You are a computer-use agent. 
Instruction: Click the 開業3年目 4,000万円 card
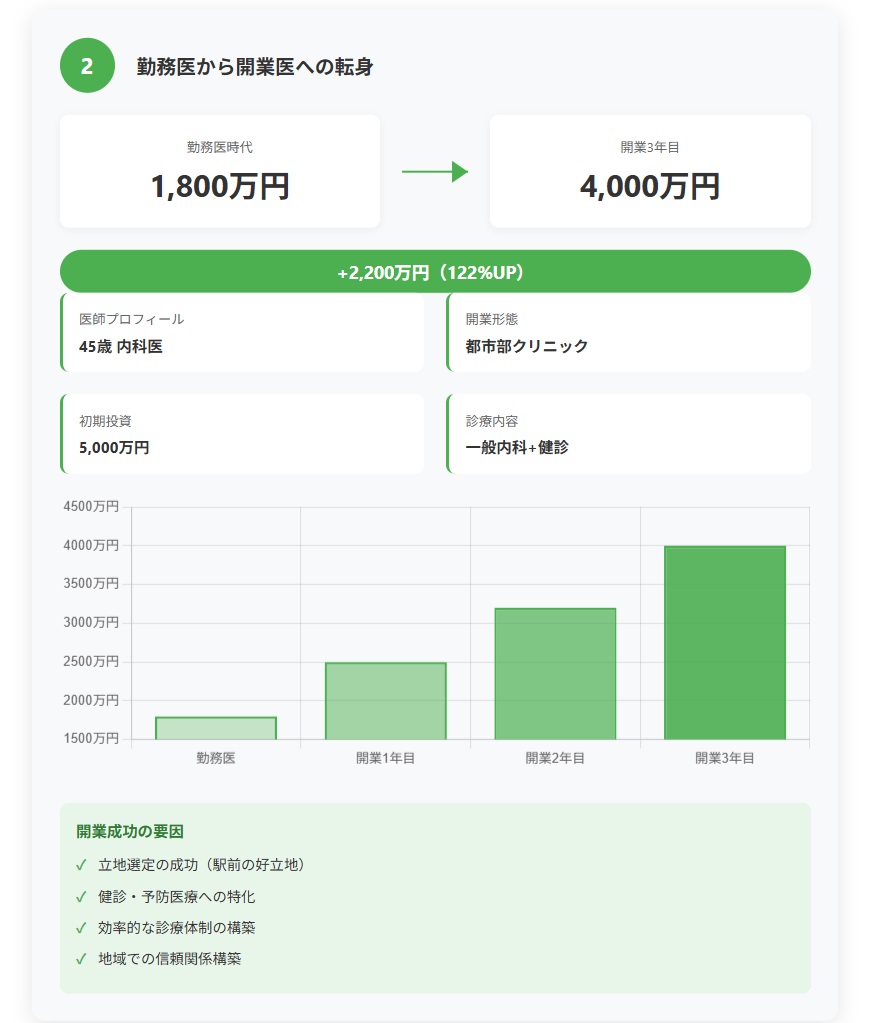click(x=650, y=171)
